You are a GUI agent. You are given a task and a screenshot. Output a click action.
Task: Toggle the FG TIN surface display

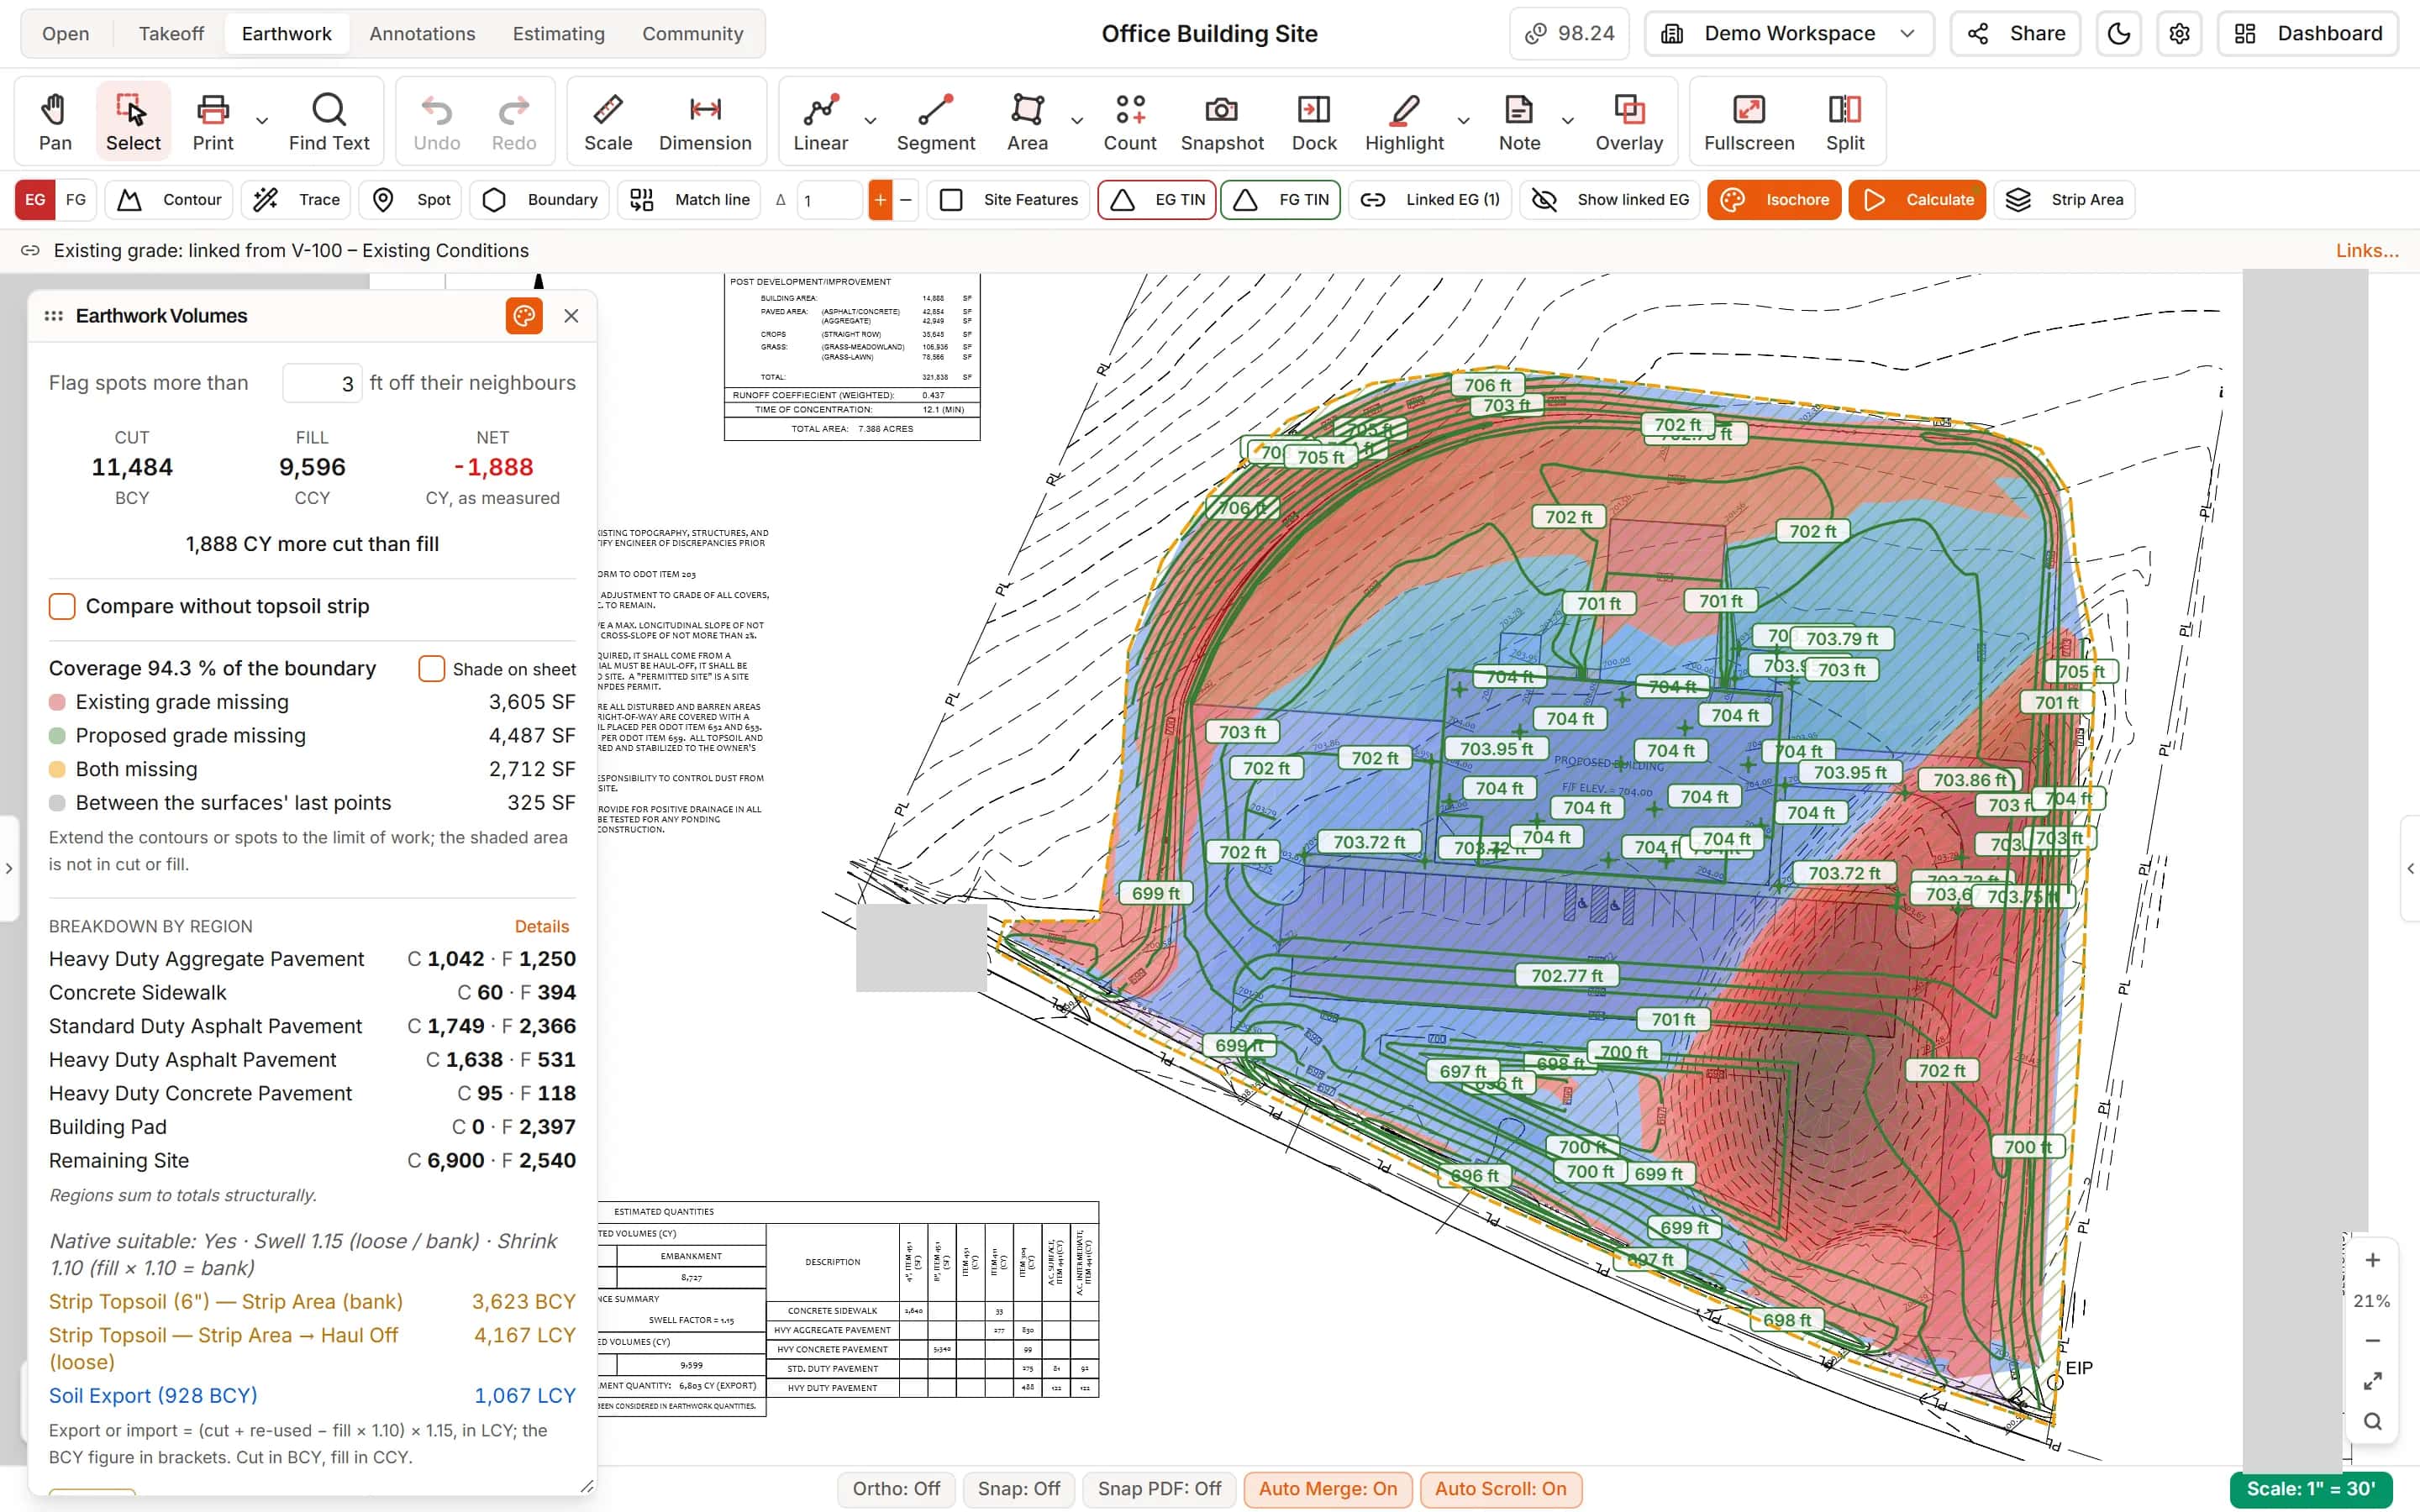tap(1281, 200)
